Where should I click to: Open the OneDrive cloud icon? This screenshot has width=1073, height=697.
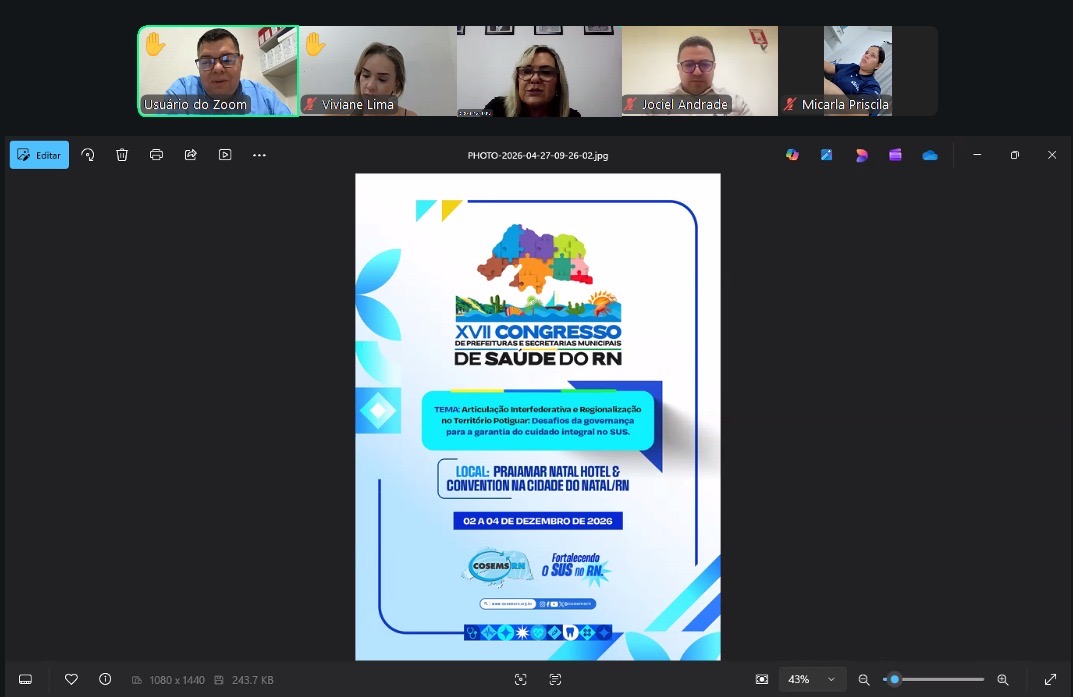(930, 155)
